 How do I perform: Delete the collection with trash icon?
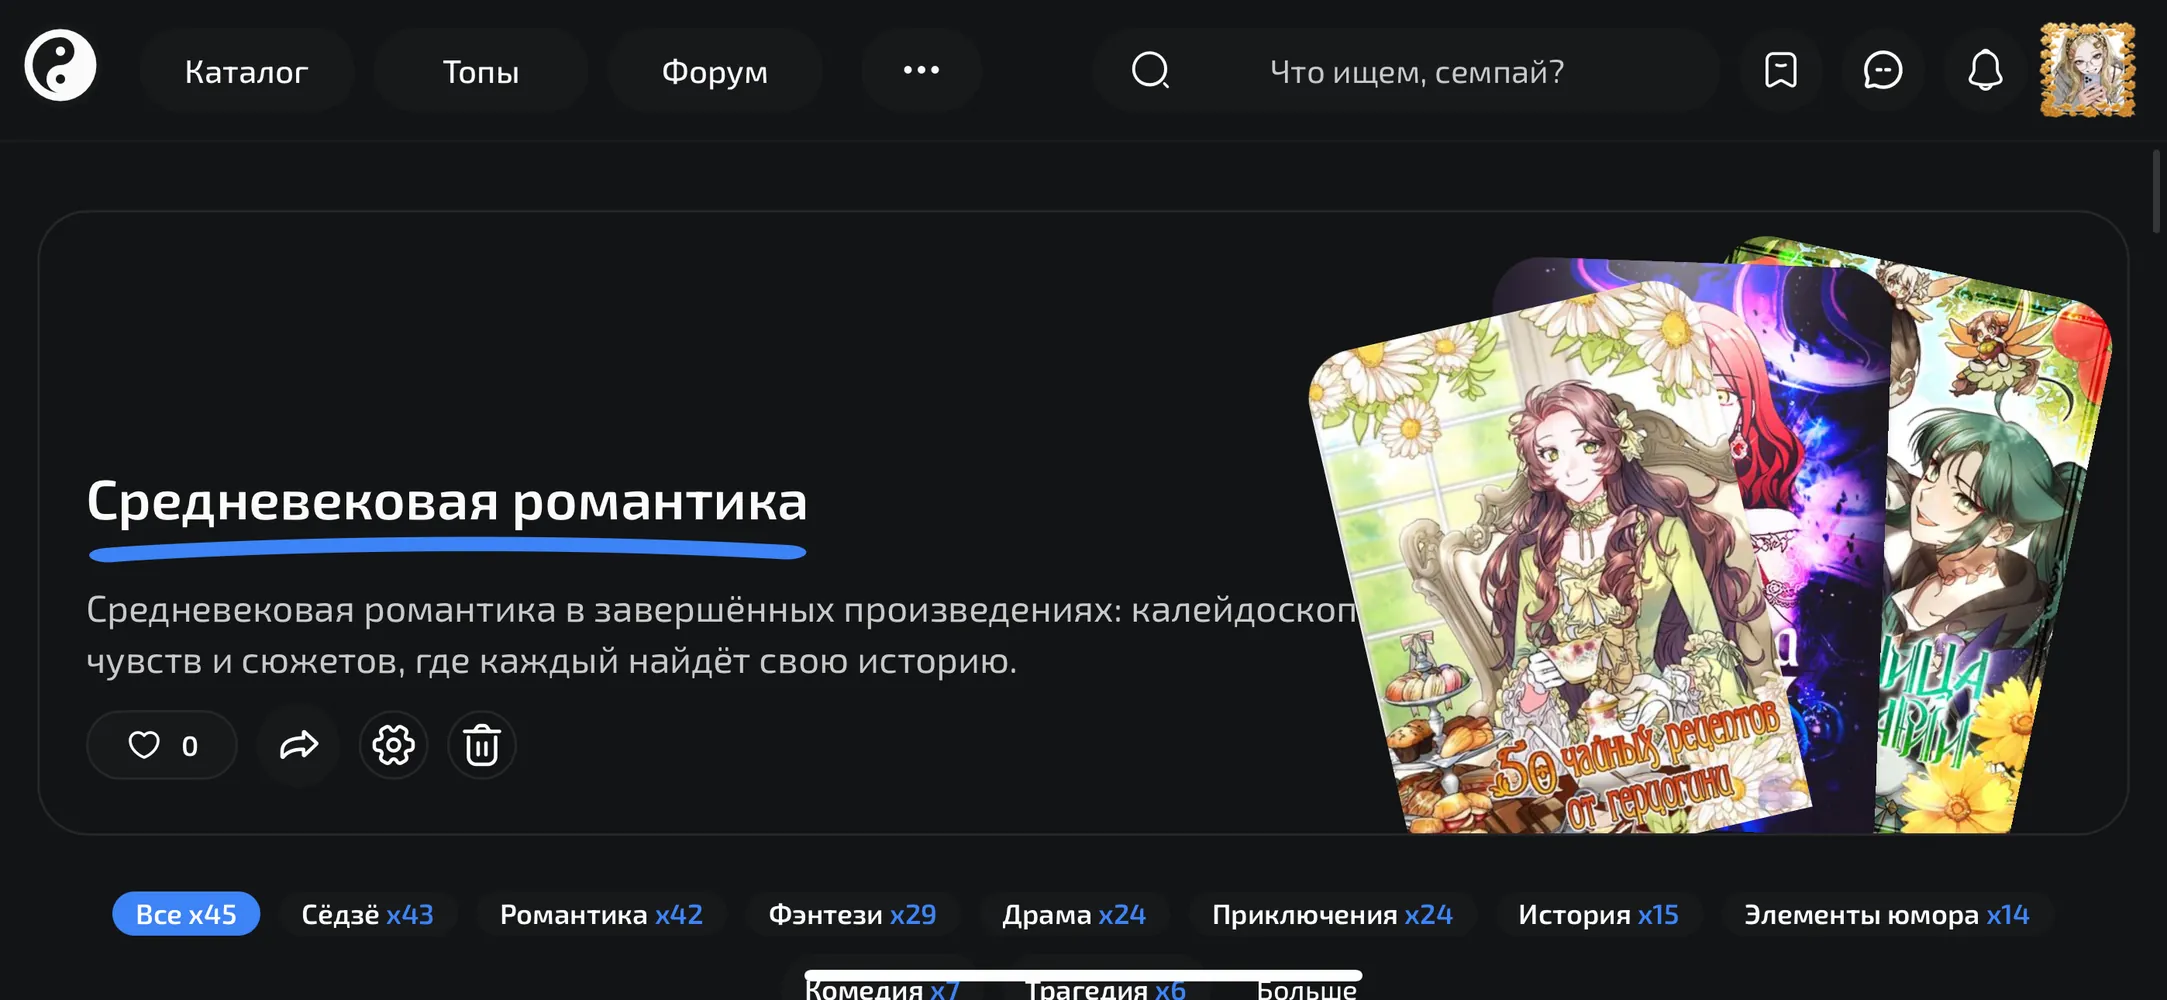point(481,745)
